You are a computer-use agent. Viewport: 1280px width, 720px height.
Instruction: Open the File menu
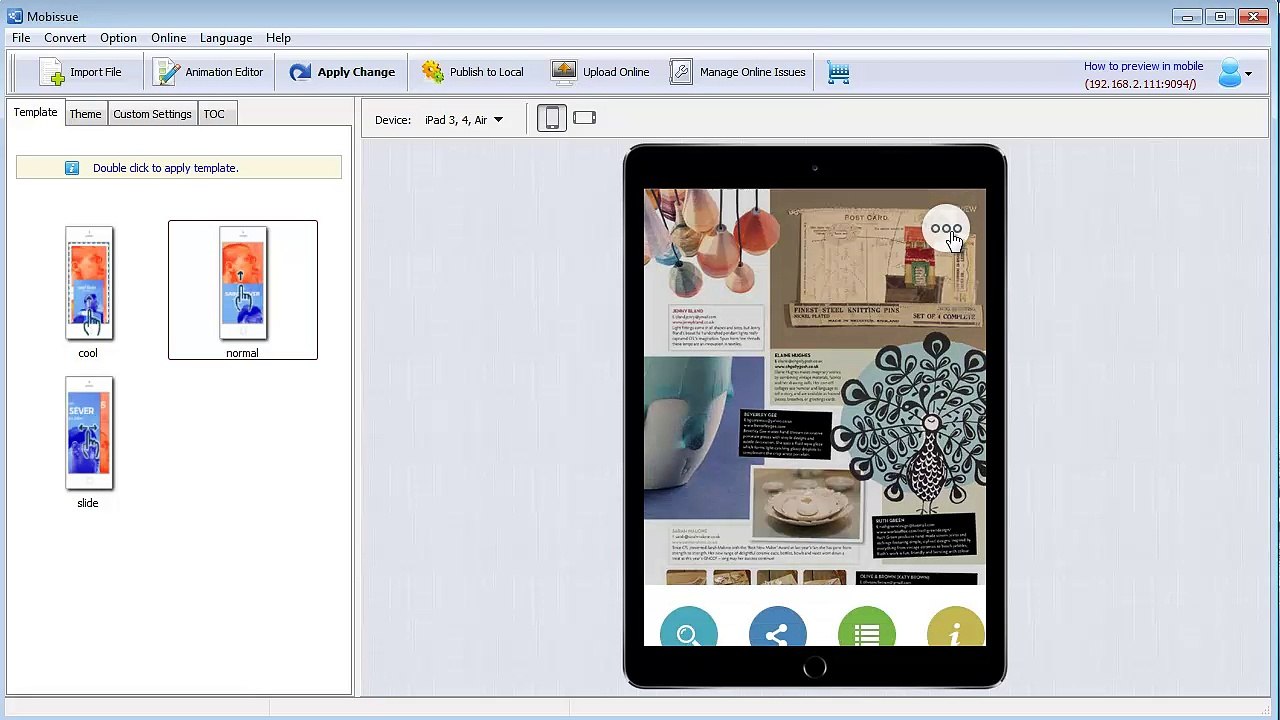[x=21, y=38]
